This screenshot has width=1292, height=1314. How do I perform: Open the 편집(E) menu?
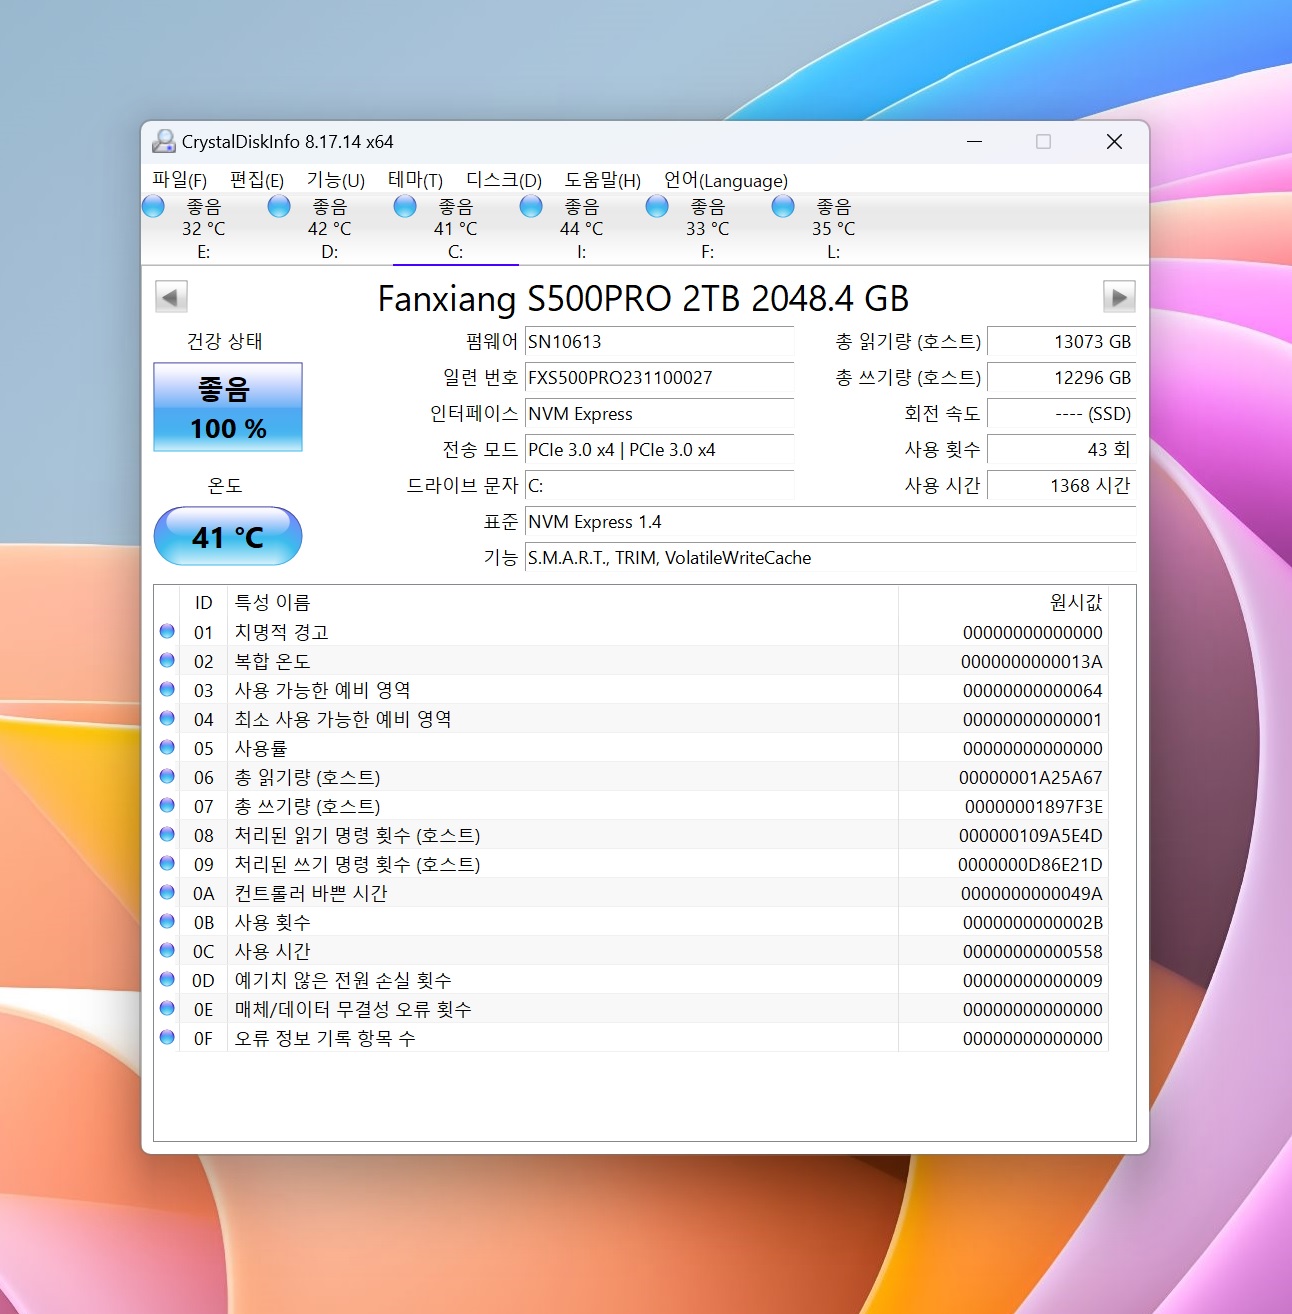(257, 180)
